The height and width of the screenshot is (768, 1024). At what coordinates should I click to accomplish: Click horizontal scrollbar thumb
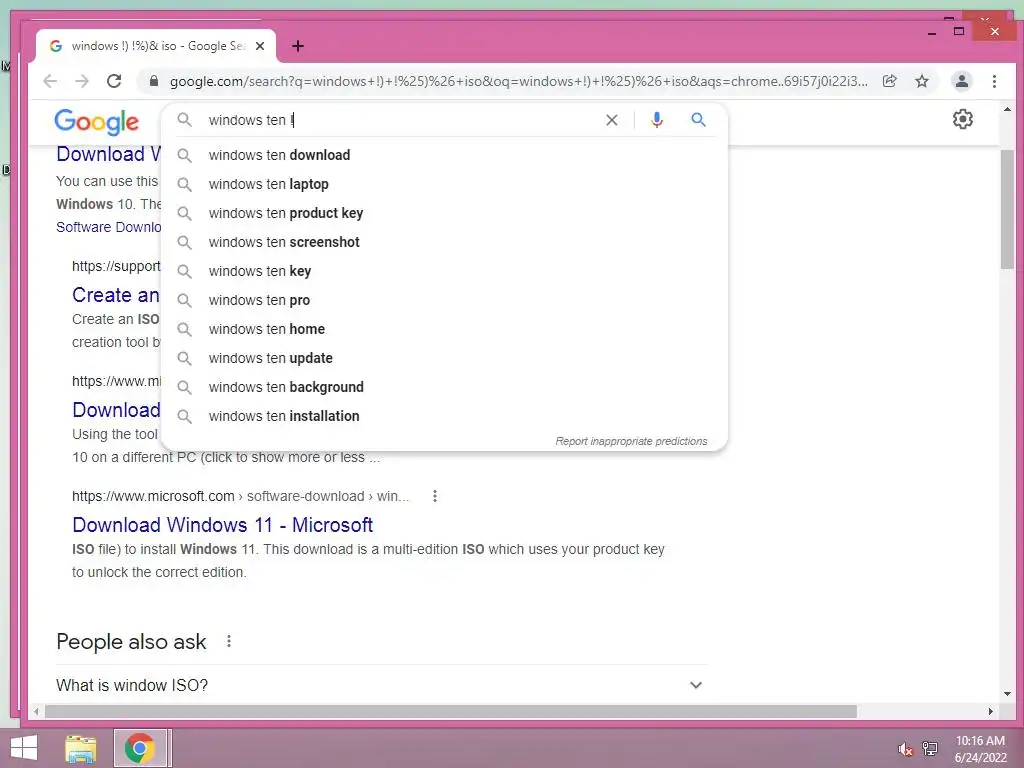[451, 711]
